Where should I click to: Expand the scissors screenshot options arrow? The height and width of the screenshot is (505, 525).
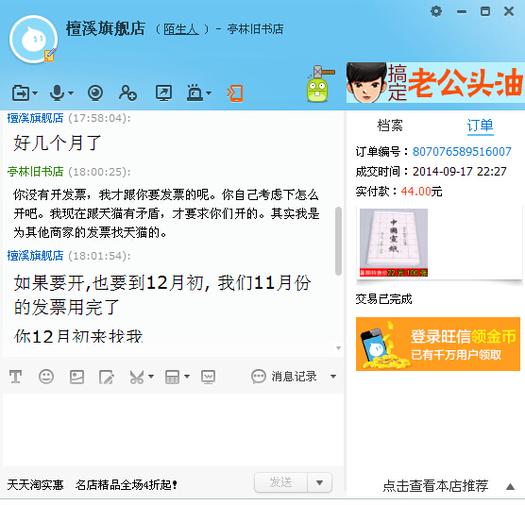point(151,377)
